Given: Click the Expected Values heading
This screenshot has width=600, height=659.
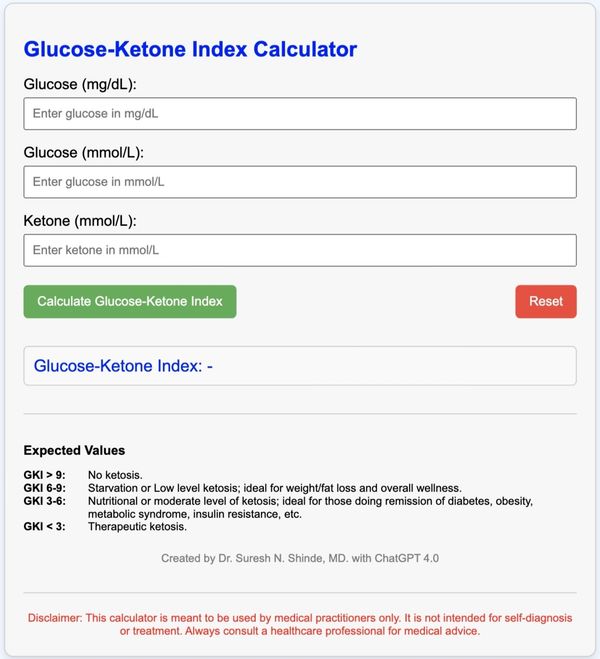Looking at the screenshot, I should 74,450.
